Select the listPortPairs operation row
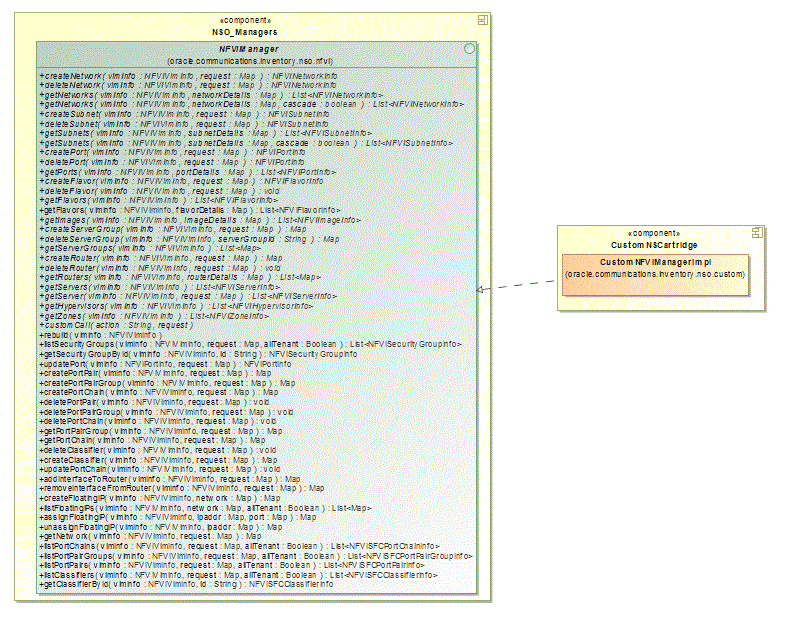This screenshot has width=792, height=618. [x=232, y=565]
